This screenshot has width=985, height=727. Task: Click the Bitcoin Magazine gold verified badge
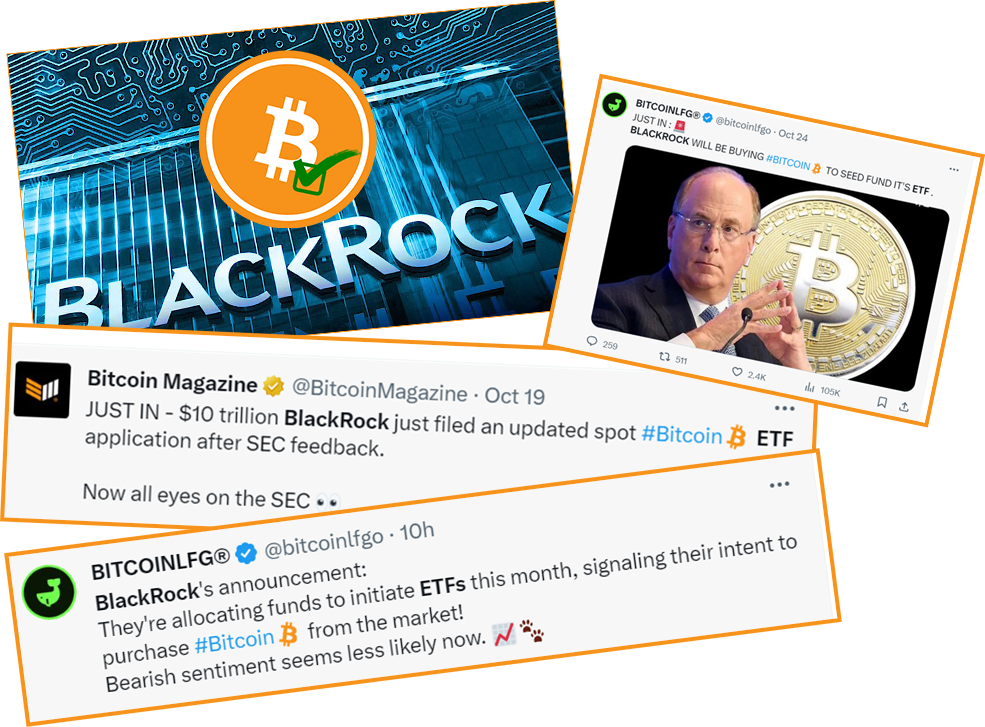click(273, 386)
